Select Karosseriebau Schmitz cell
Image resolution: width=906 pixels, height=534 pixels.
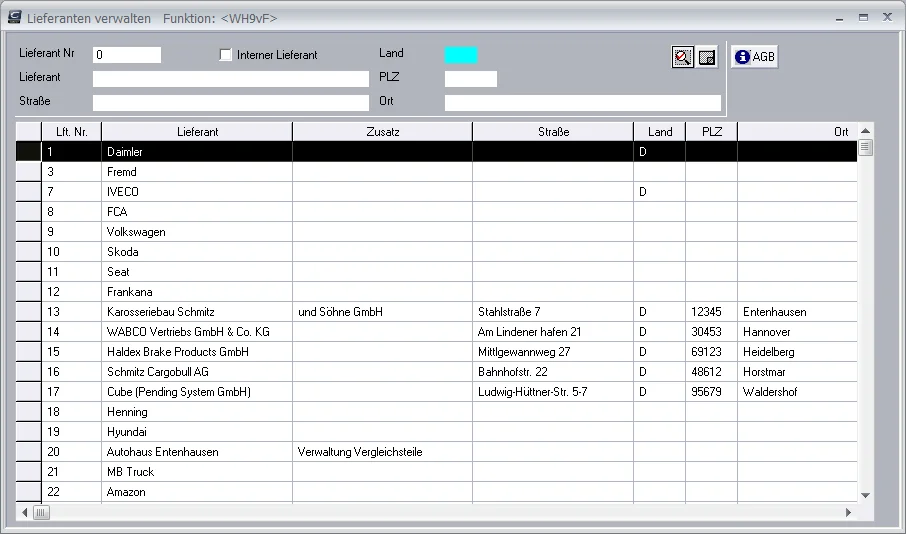[x=197, y=312]
